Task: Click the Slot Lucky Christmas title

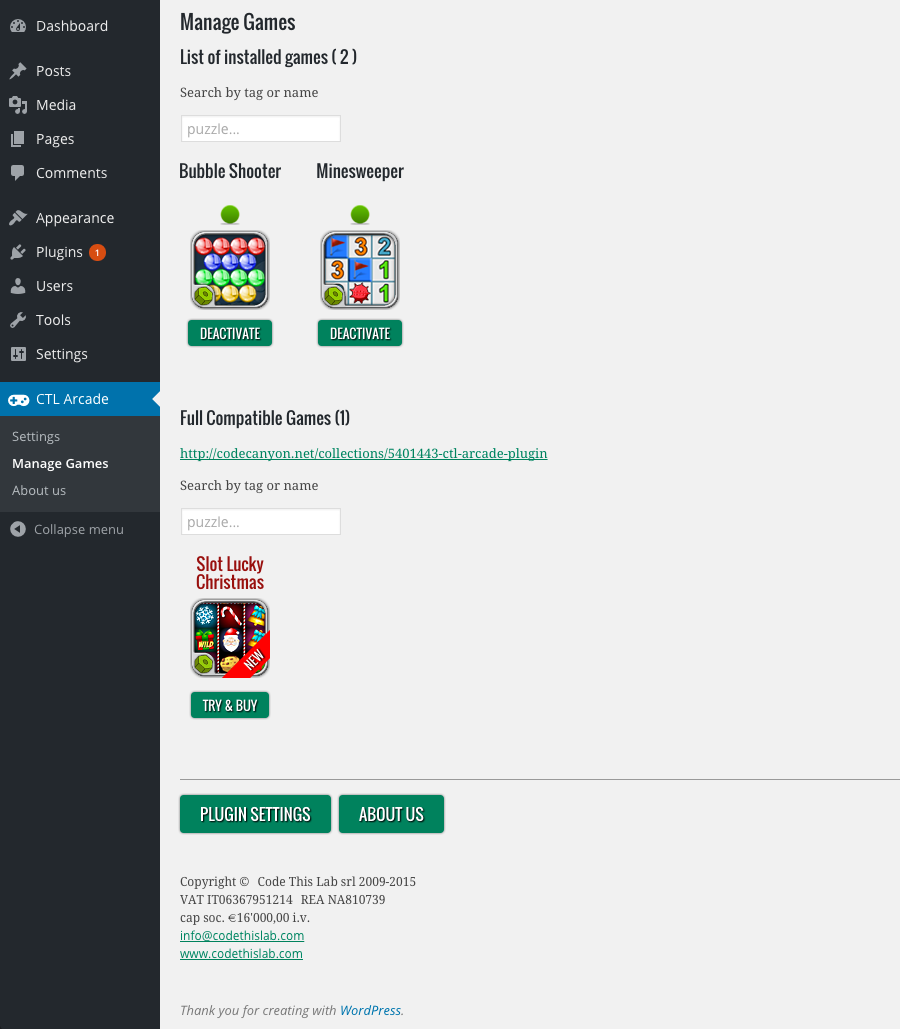Action: click(230, 573)
